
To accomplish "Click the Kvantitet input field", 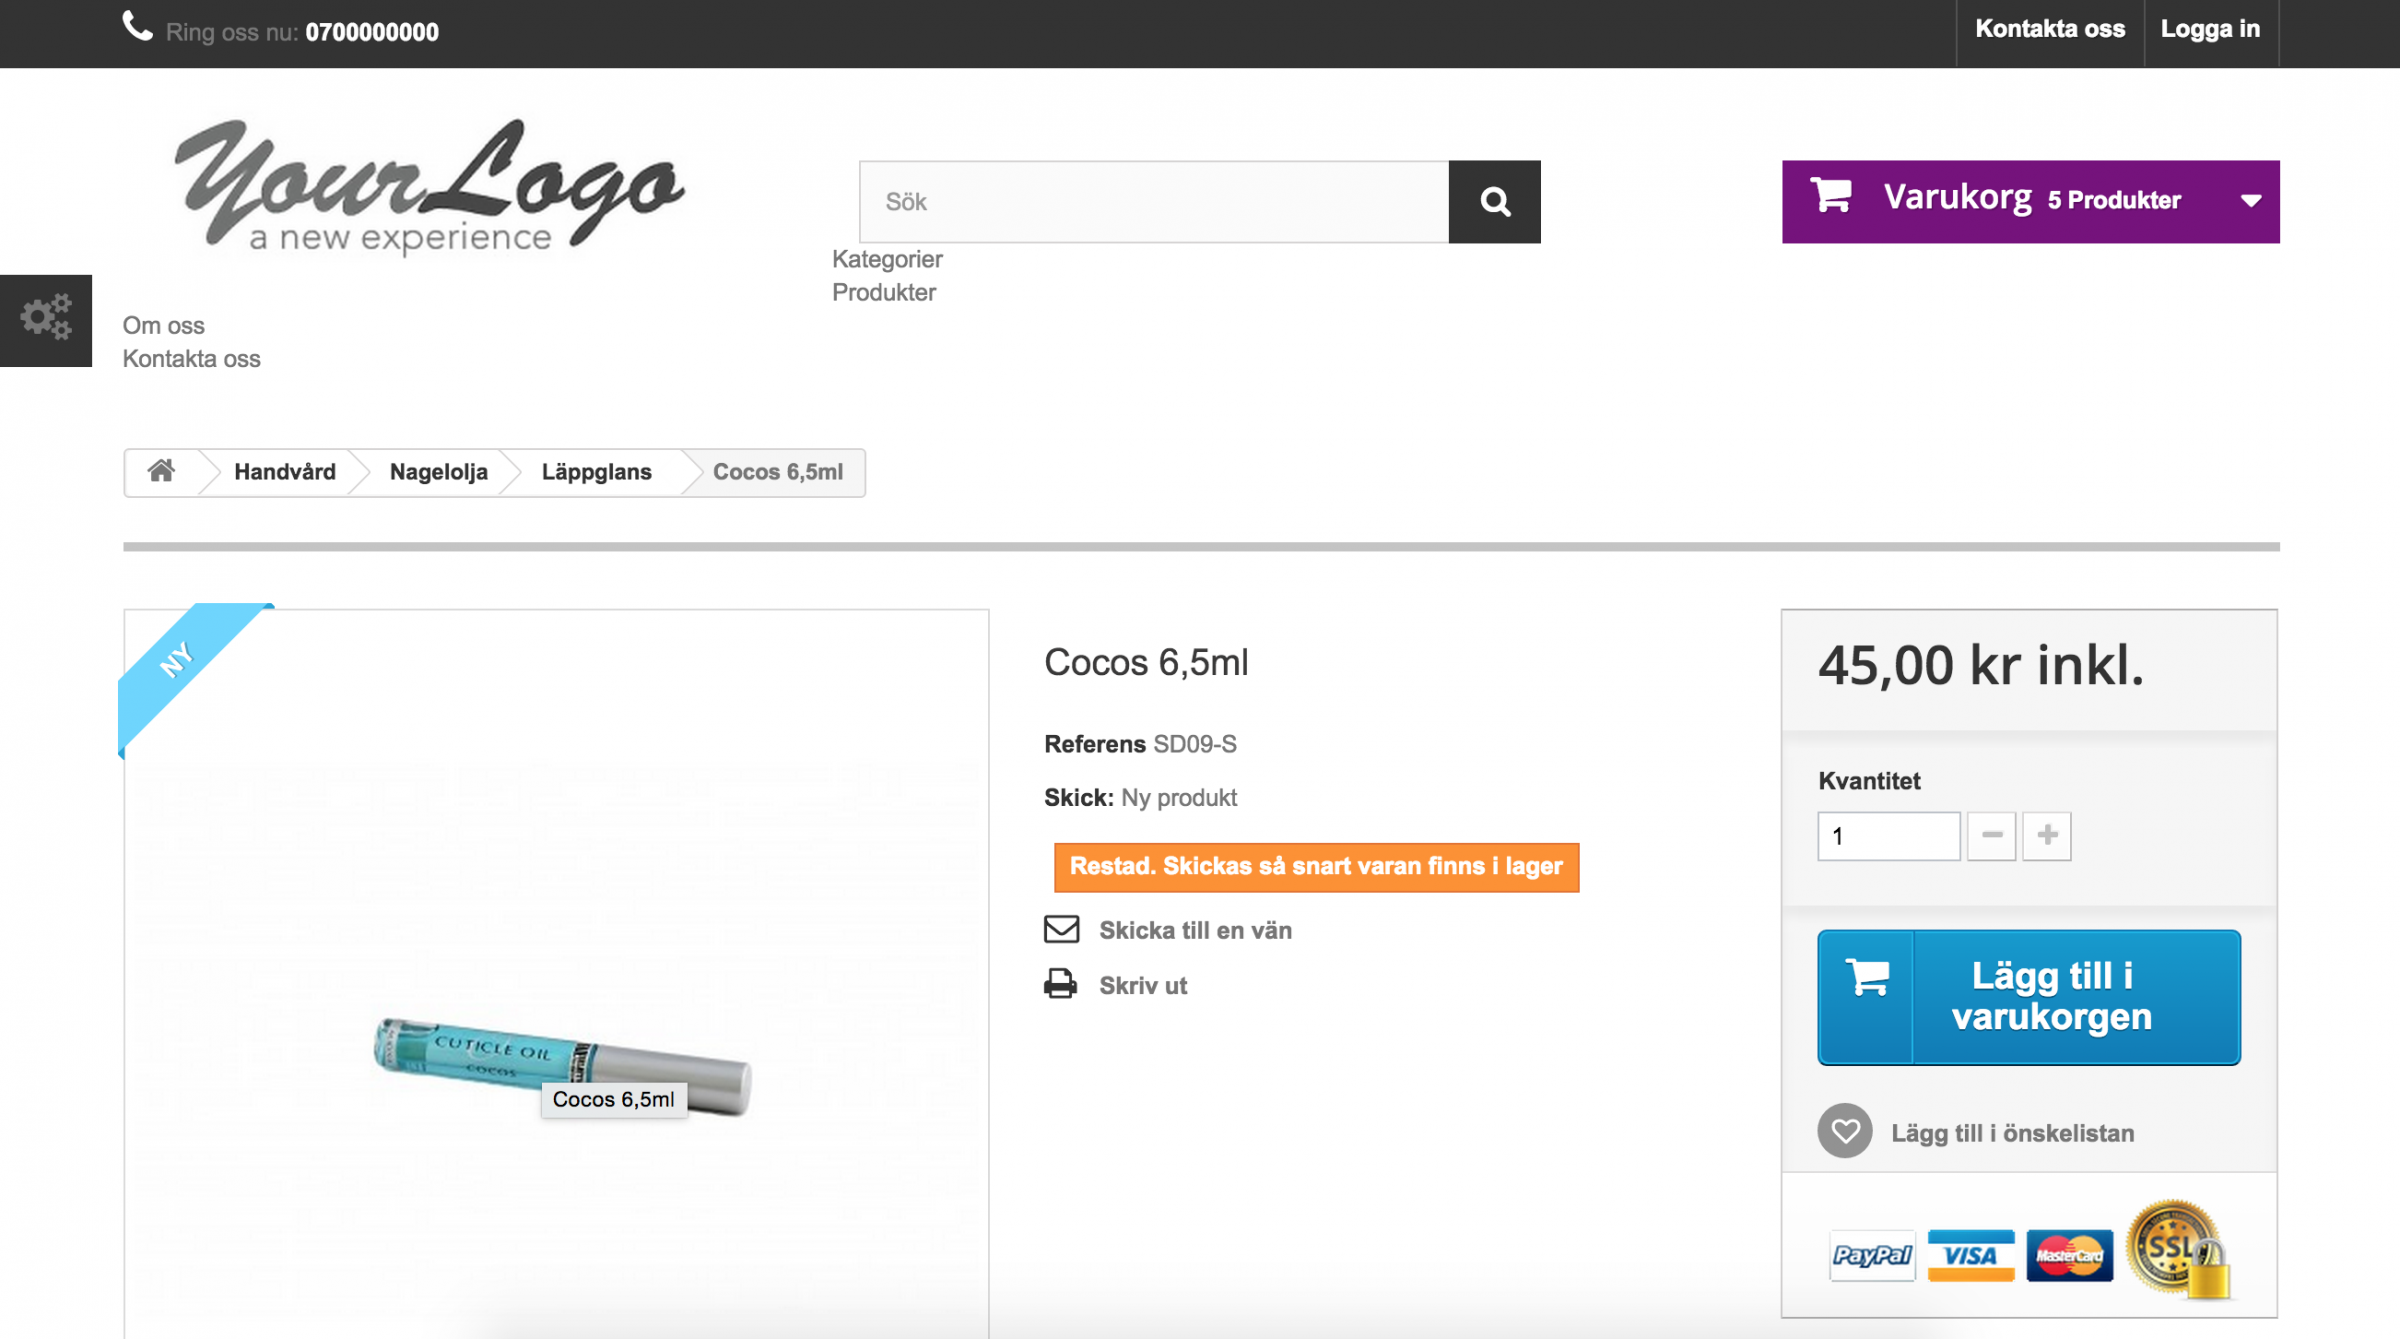I will [x=1888, y=836].
